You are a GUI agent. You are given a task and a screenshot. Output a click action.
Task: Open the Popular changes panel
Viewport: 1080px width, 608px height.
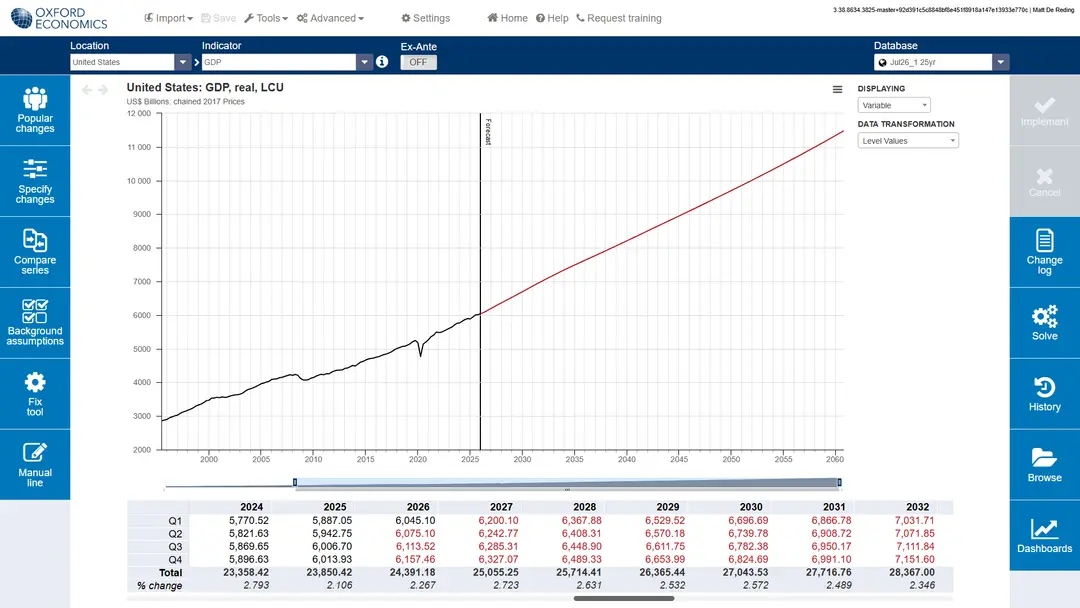click(34, 110)
